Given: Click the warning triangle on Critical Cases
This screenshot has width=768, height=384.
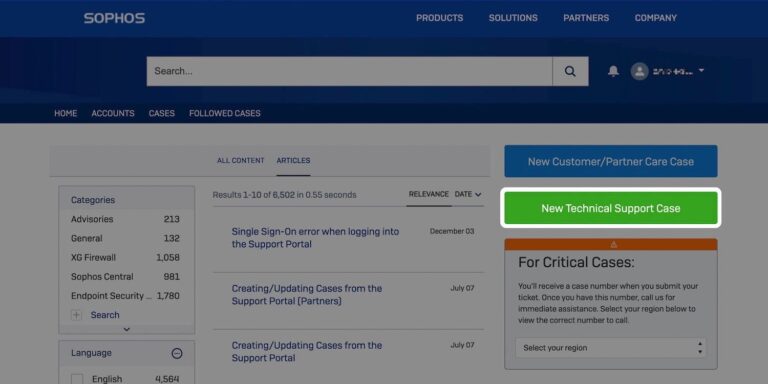Looking at the screenshot, I should pos(613,244).
